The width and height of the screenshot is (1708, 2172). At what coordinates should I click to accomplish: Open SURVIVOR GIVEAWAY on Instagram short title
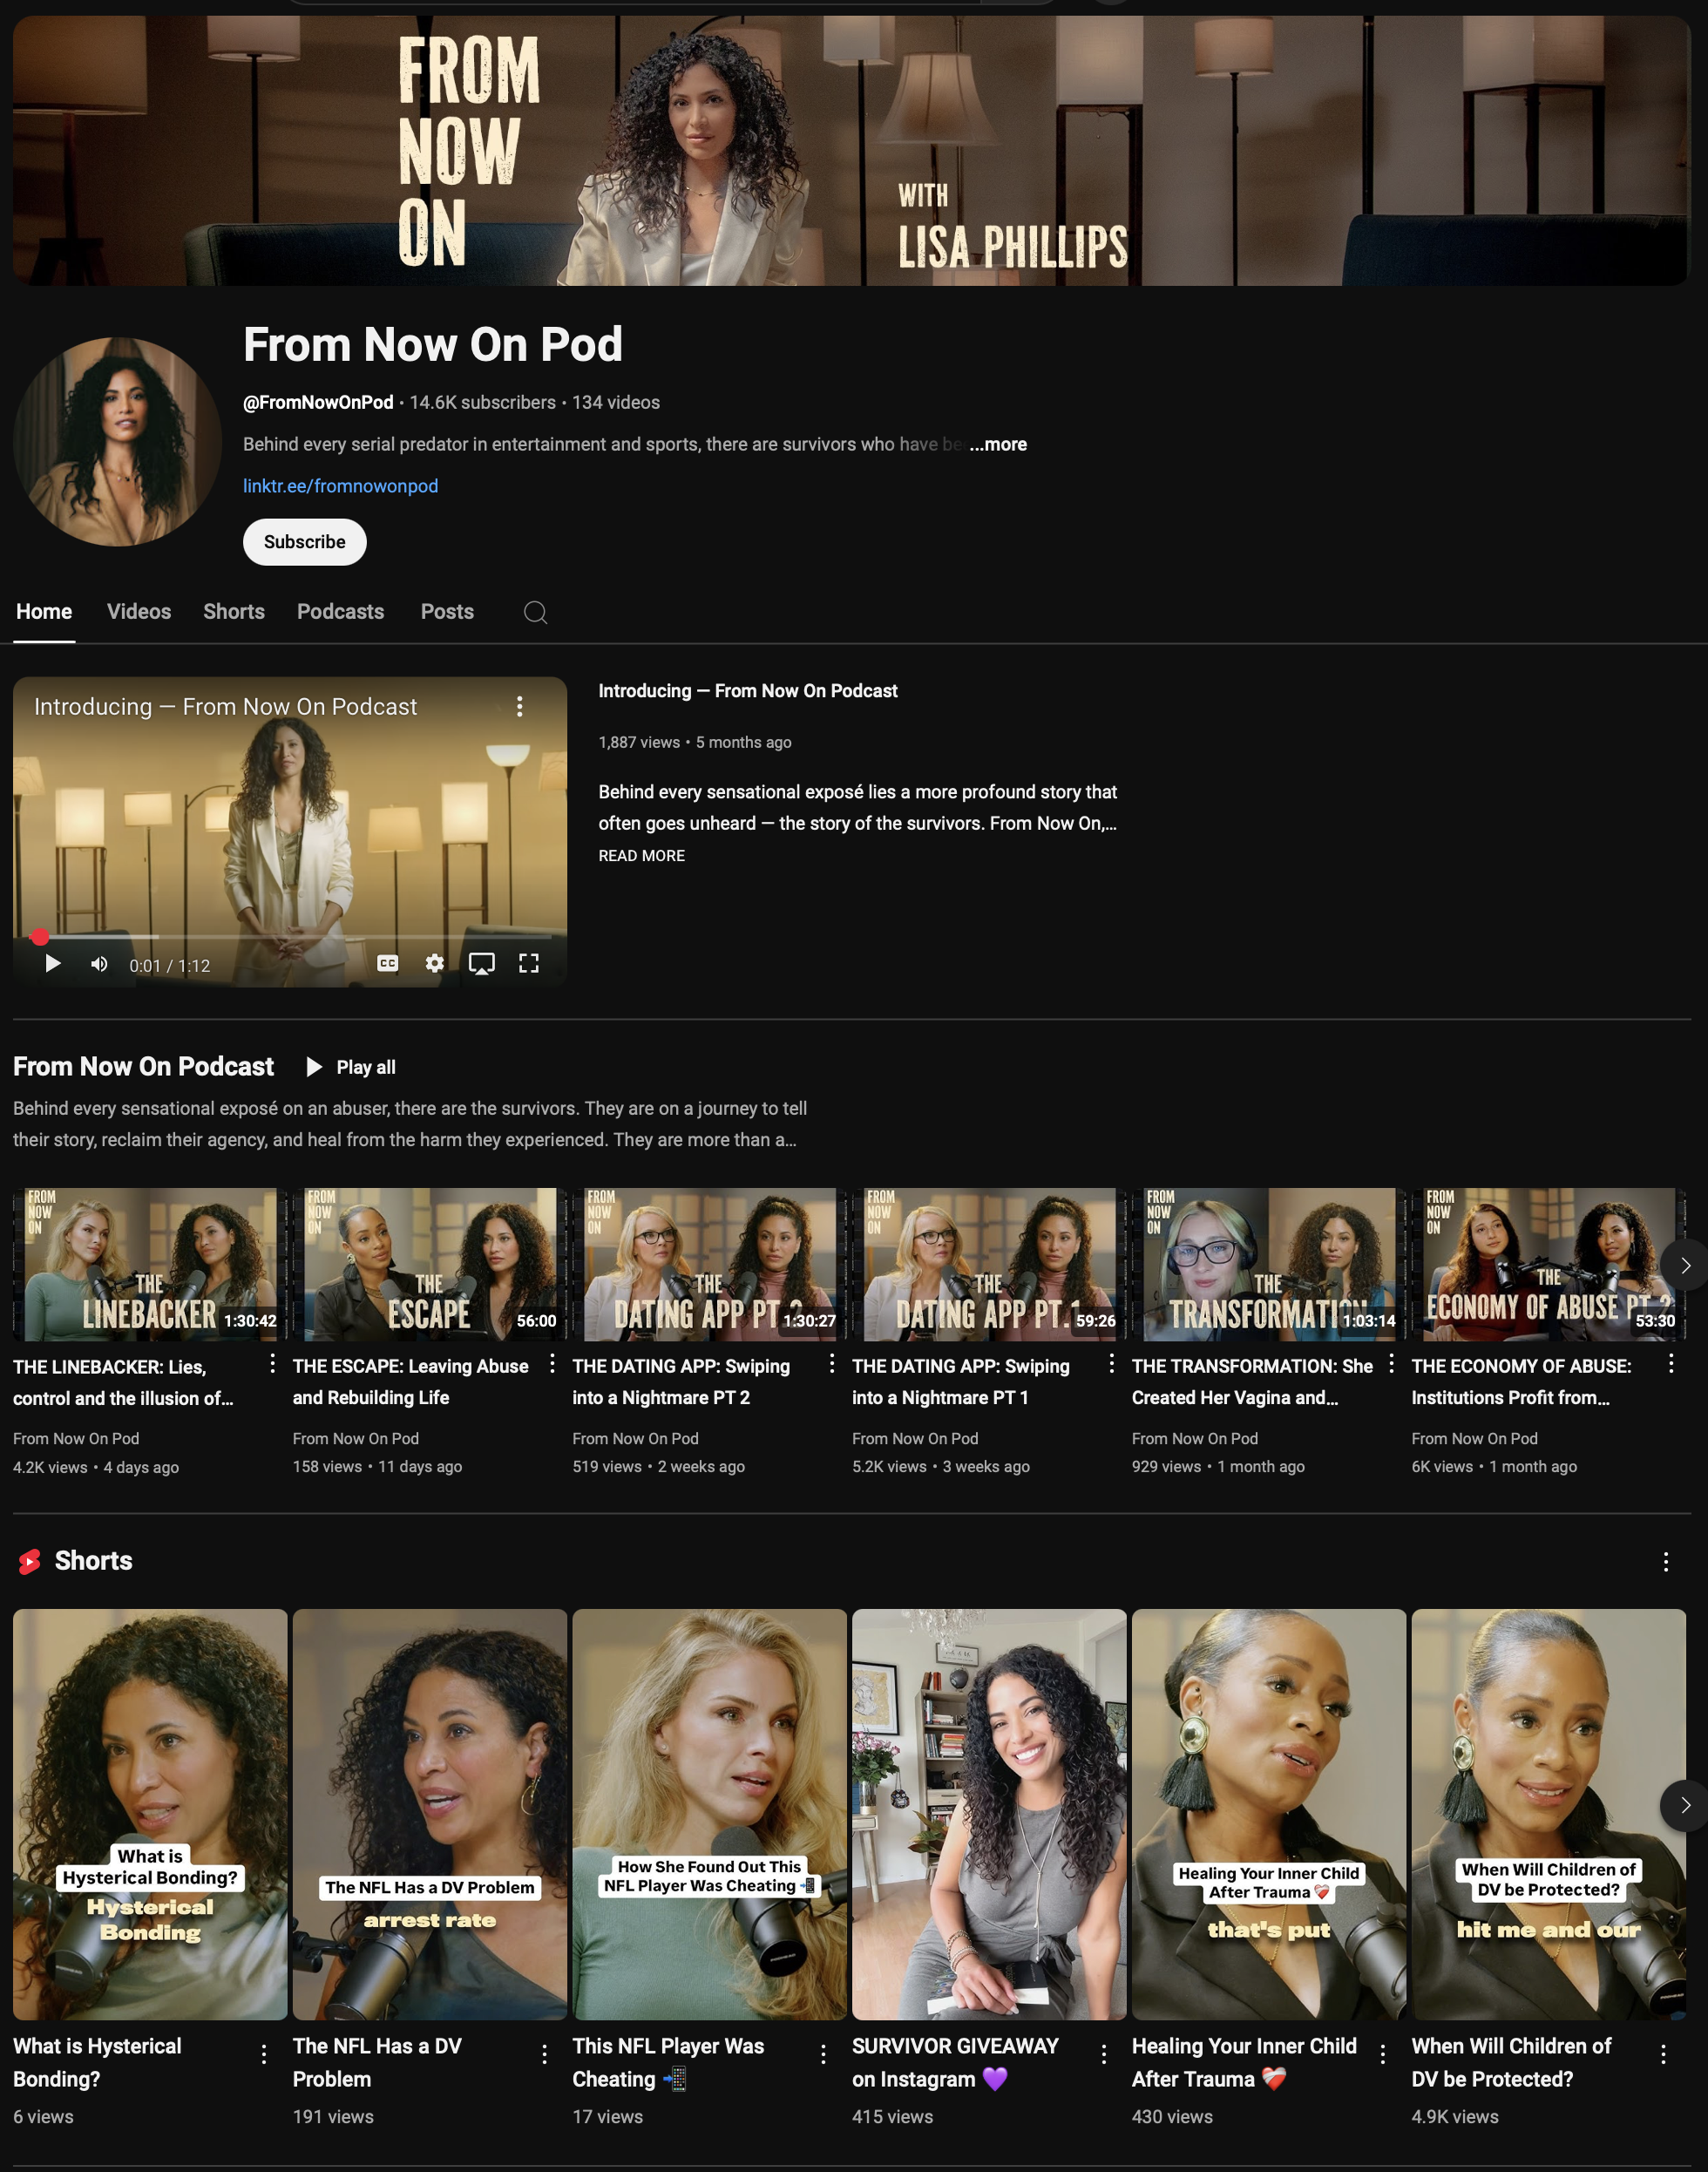[955, 2062]
